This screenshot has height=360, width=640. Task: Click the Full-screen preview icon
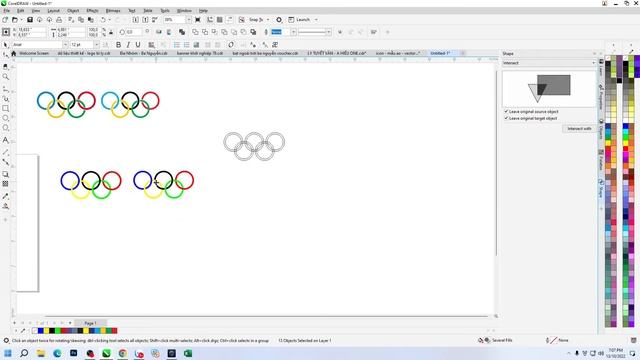(x=198, y=20)
